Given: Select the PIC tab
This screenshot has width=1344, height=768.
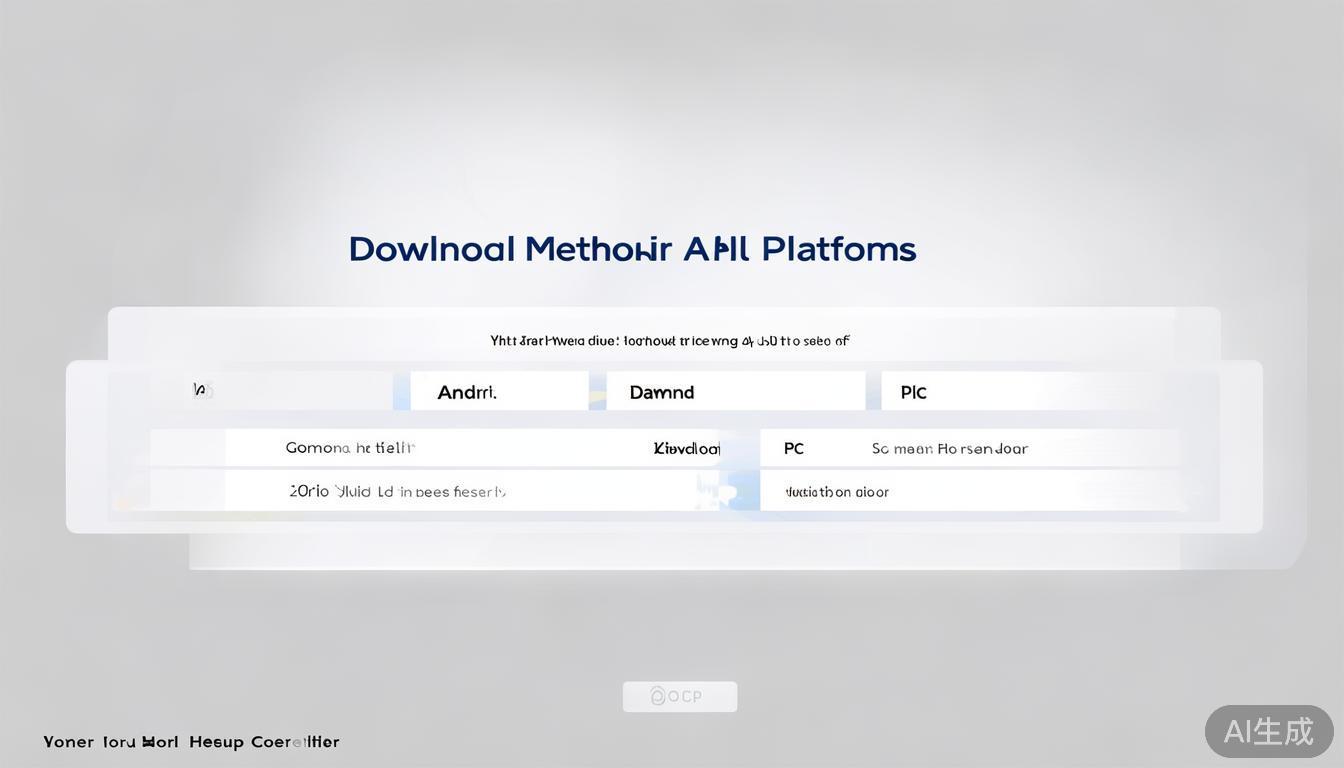Looking at the screenshot, I should (x=913, y=392).
